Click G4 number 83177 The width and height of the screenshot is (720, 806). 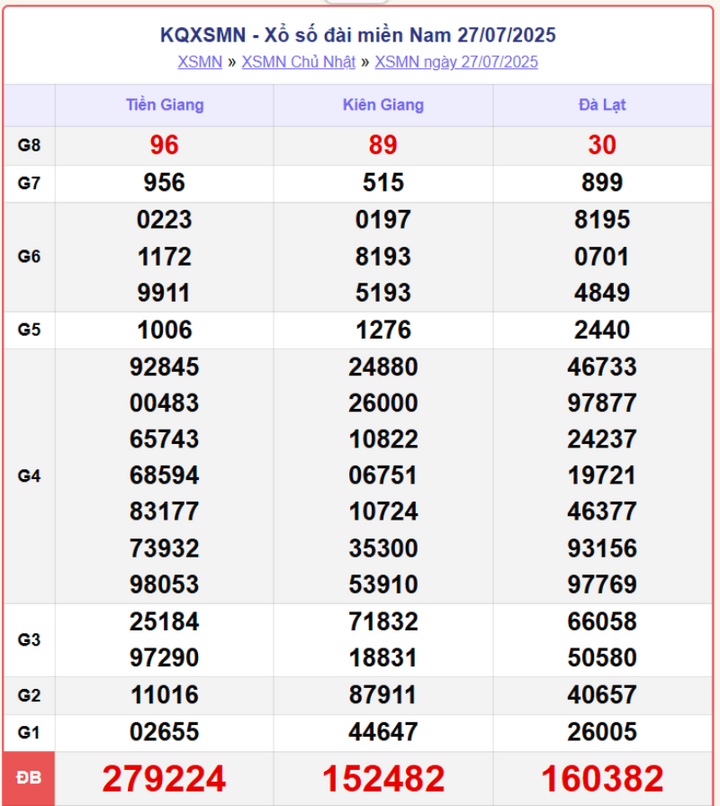[x=164, y=512]
